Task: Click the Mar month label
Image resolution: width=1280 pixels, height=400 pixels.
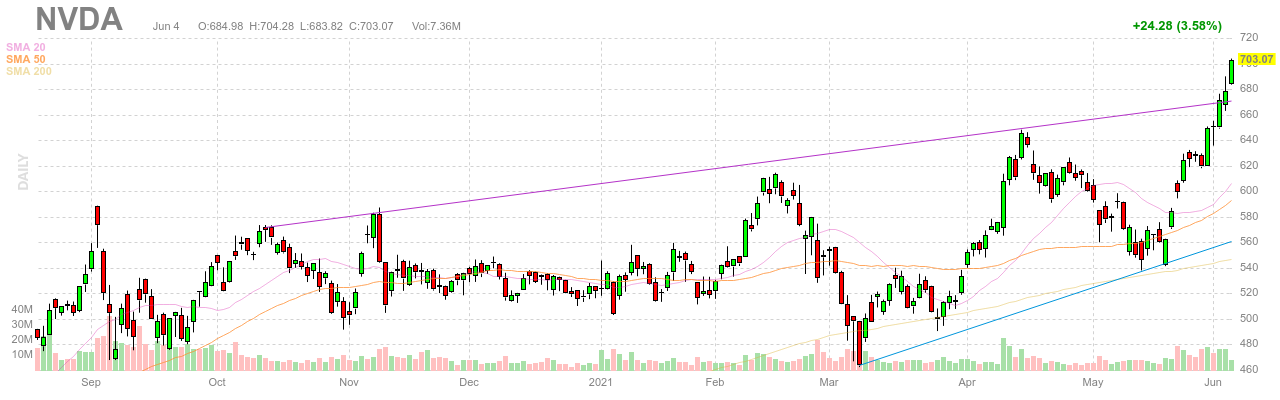Action: (828, 382)
